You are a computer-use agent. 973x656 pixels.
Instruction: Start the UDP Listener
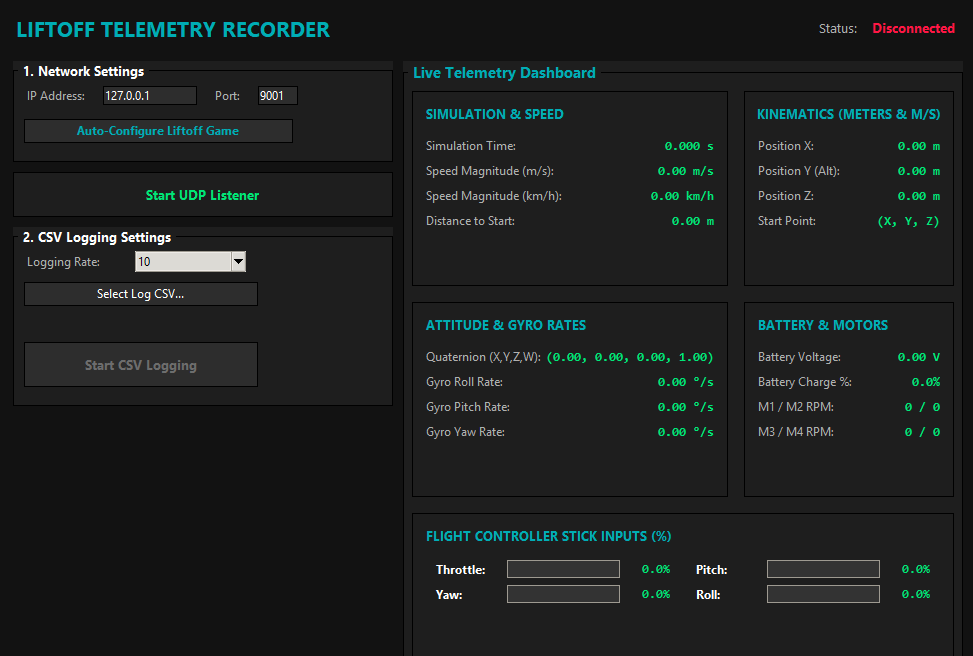(x=202, y=195)
